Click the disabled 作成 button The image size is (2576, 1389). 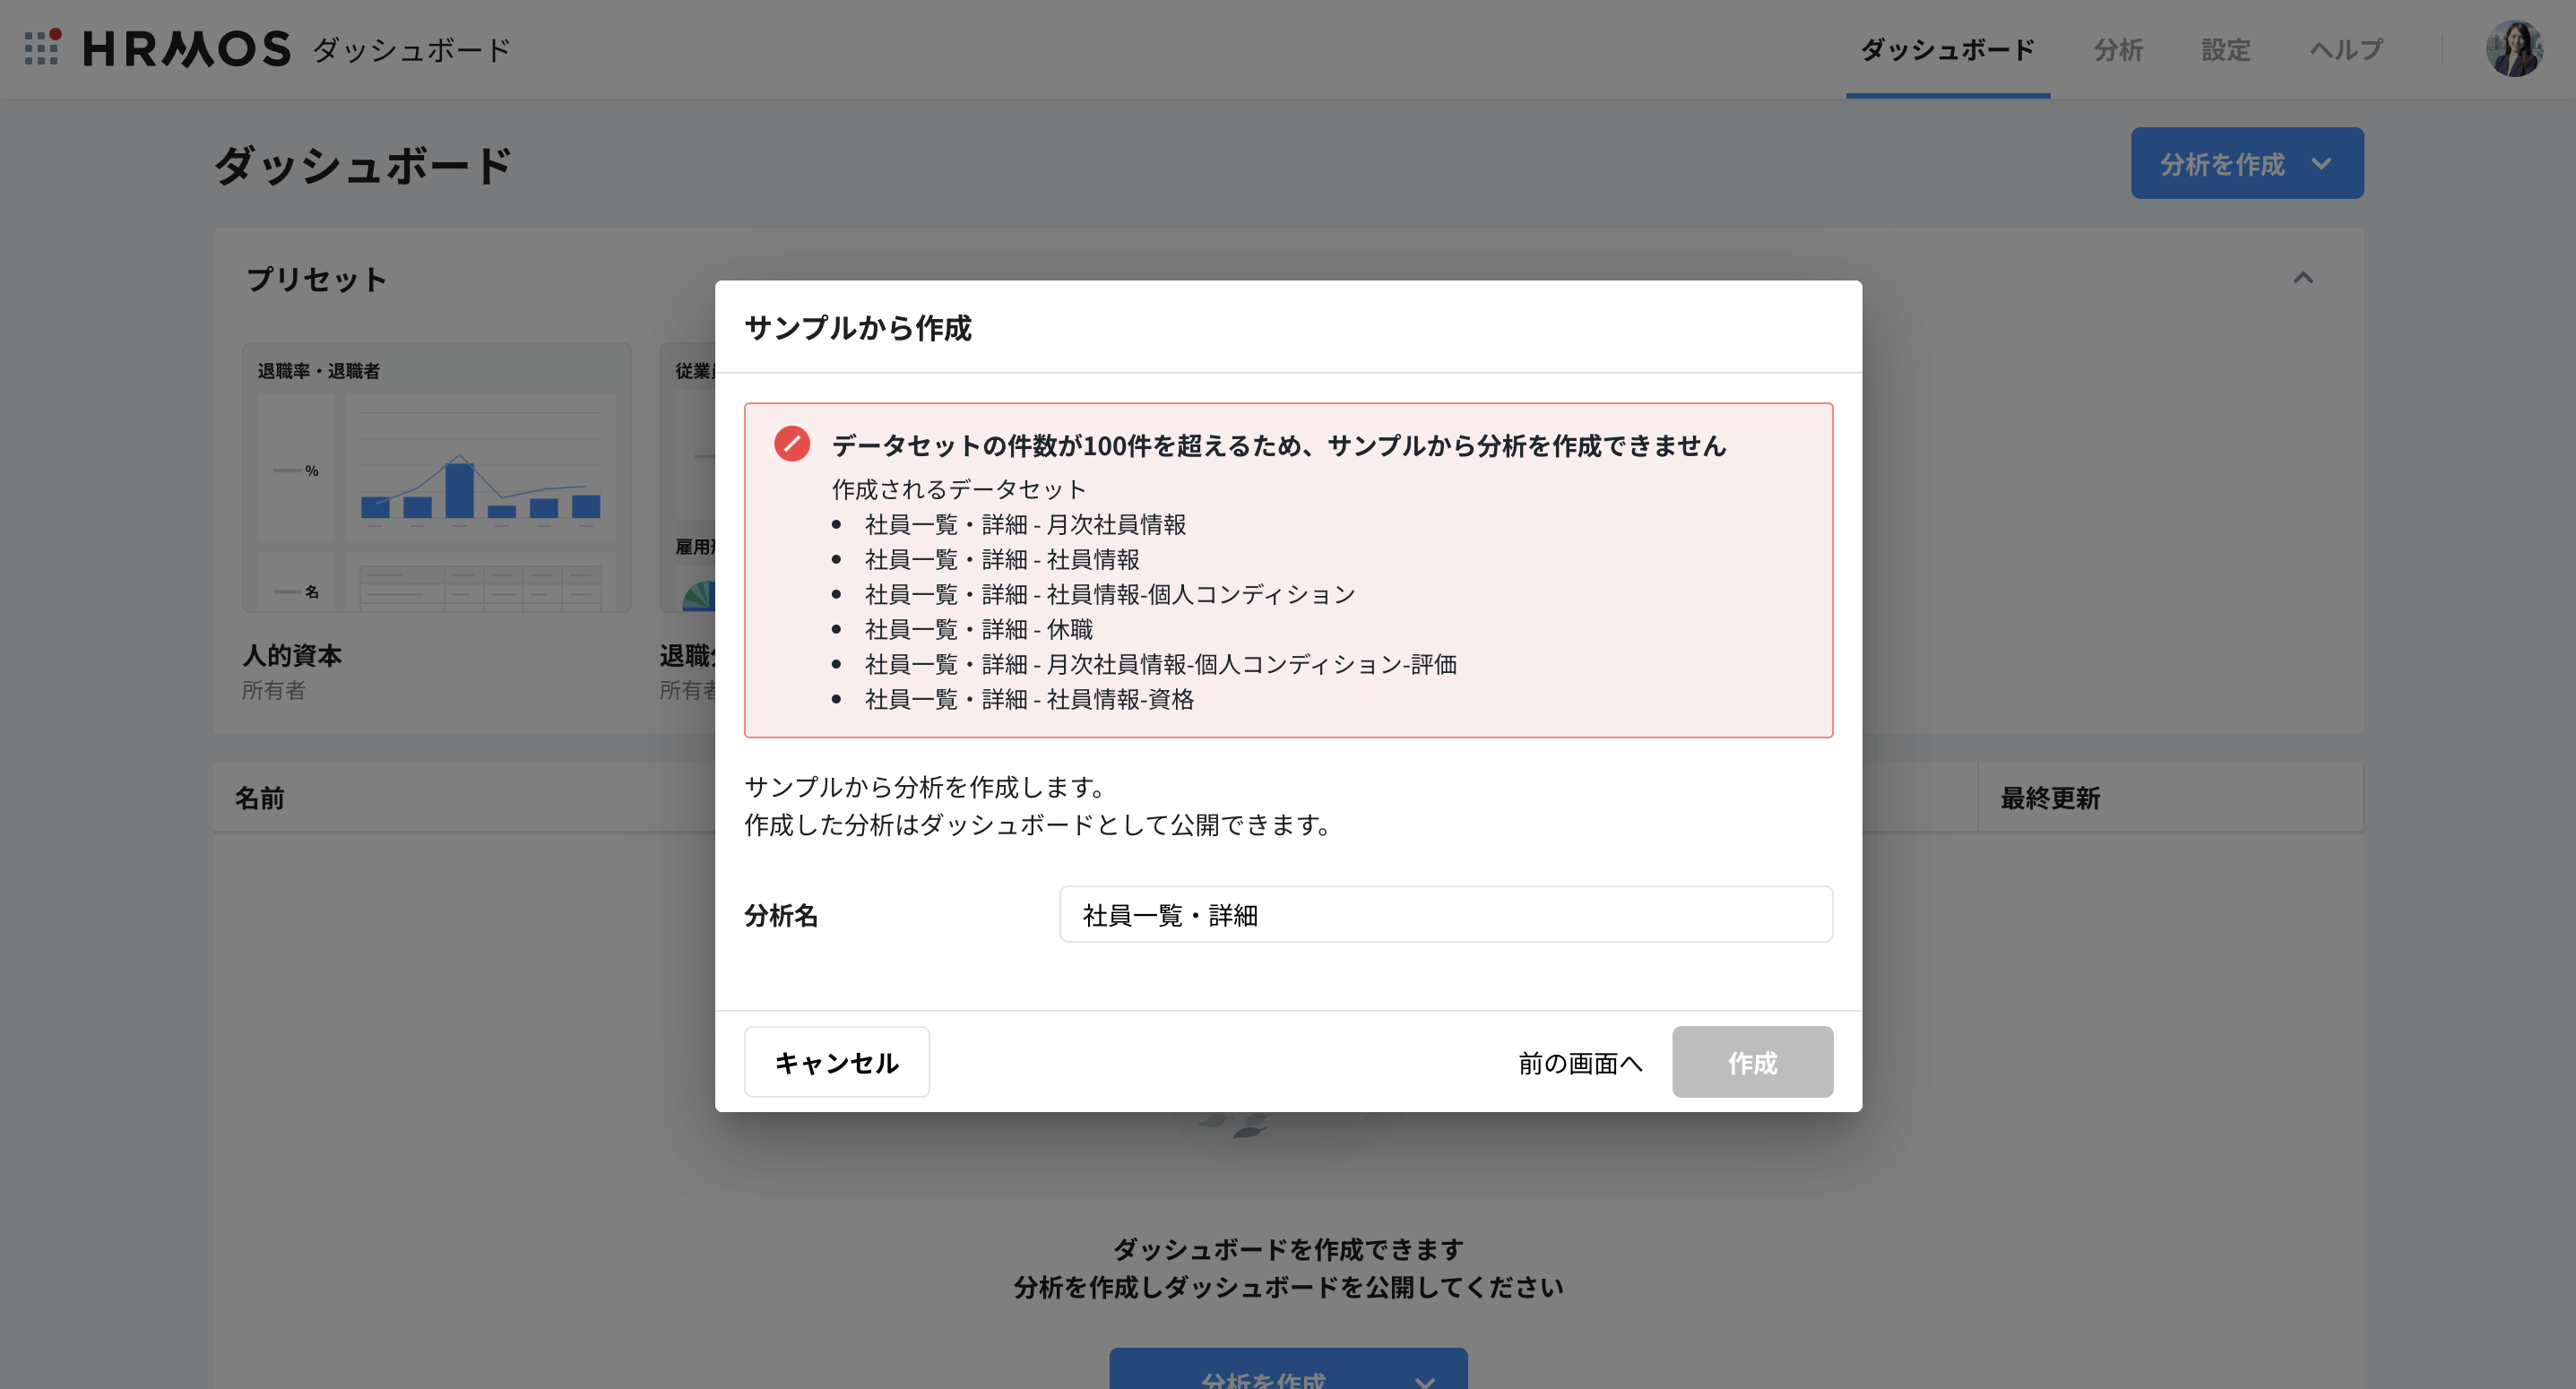pyautogui.click(x=1752, y=1062)
